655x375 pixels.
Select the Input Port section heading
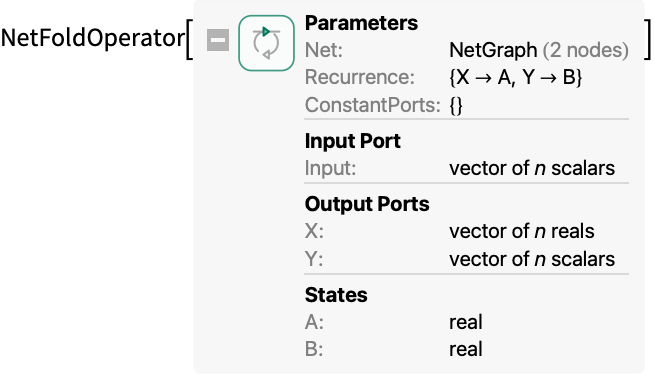353,141
